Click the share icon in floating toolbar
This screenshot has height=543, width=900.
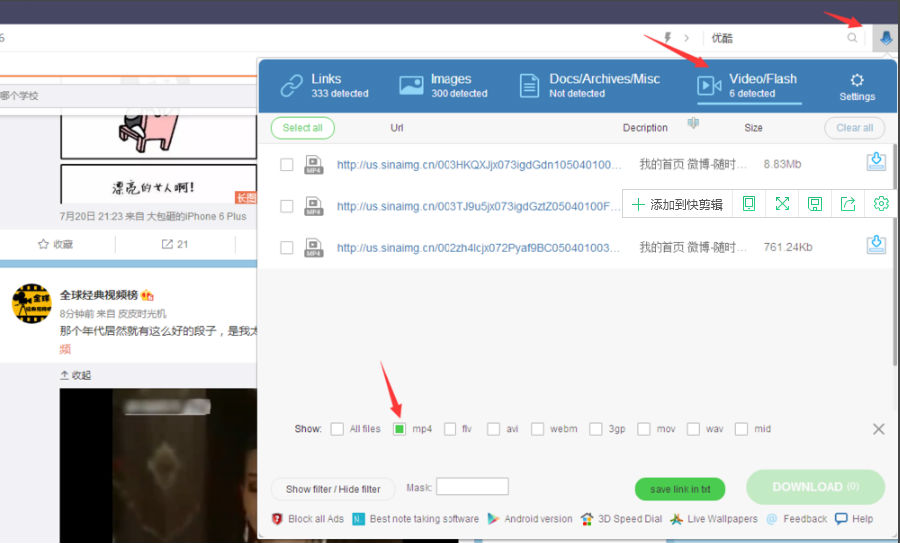click(848, 204)
